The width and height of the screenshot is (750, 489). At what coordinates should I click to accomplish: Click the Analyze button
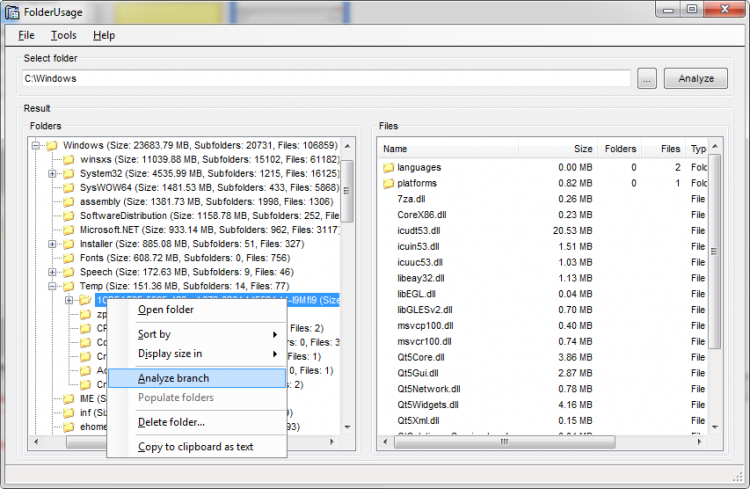coord(696,78)
